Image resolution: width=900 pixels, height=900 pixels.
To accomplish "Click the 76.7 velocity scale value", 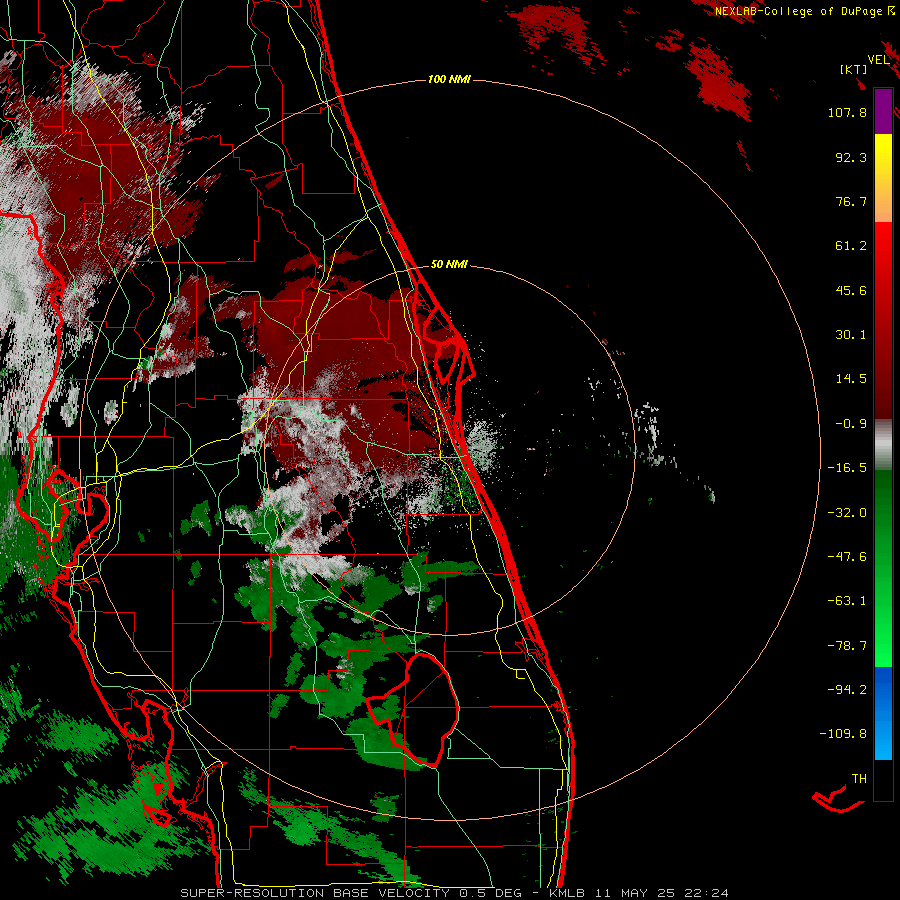I will point(851,201).
